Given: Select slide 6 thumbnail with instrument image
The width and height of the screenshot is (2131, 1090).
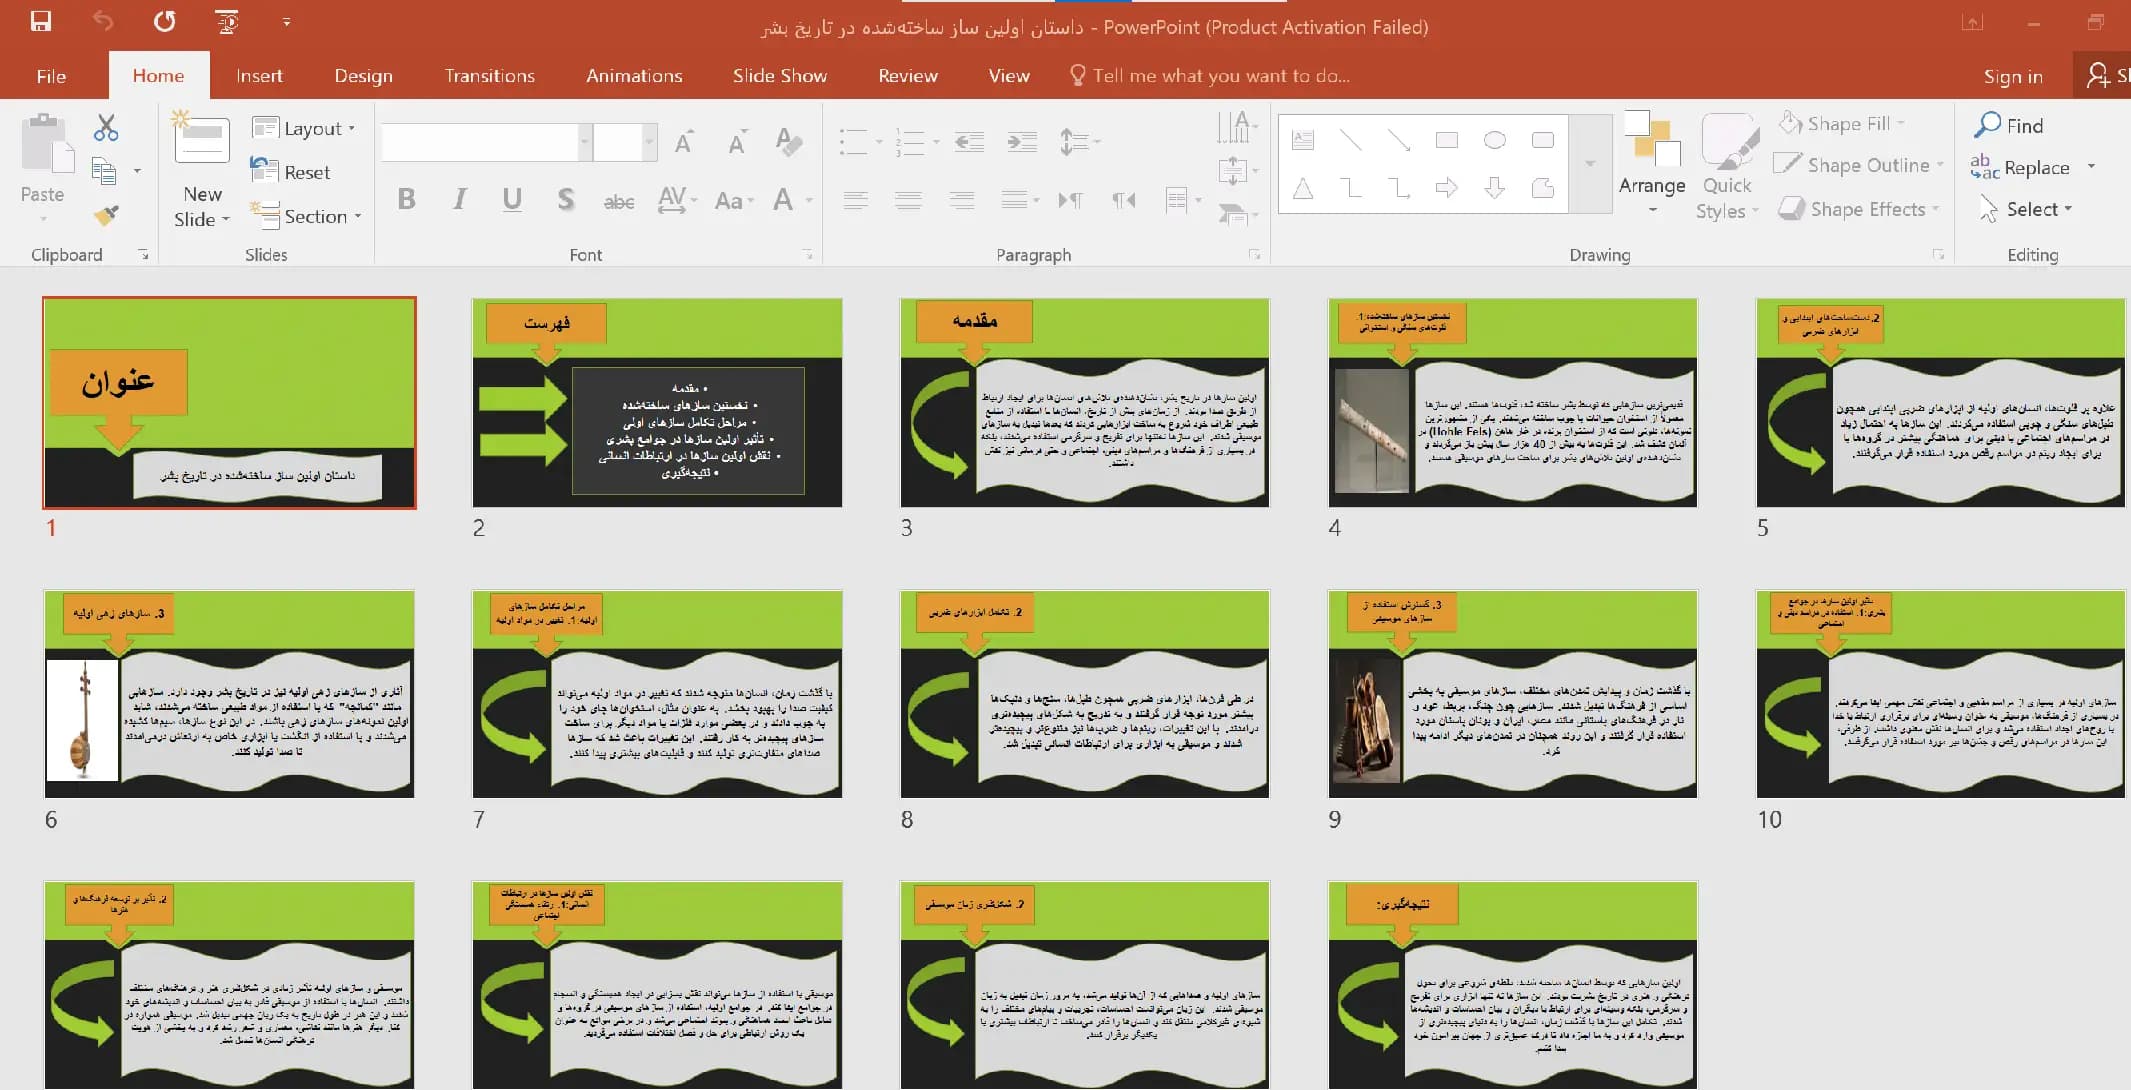Looking at the screenshot, I should point(229,693).
